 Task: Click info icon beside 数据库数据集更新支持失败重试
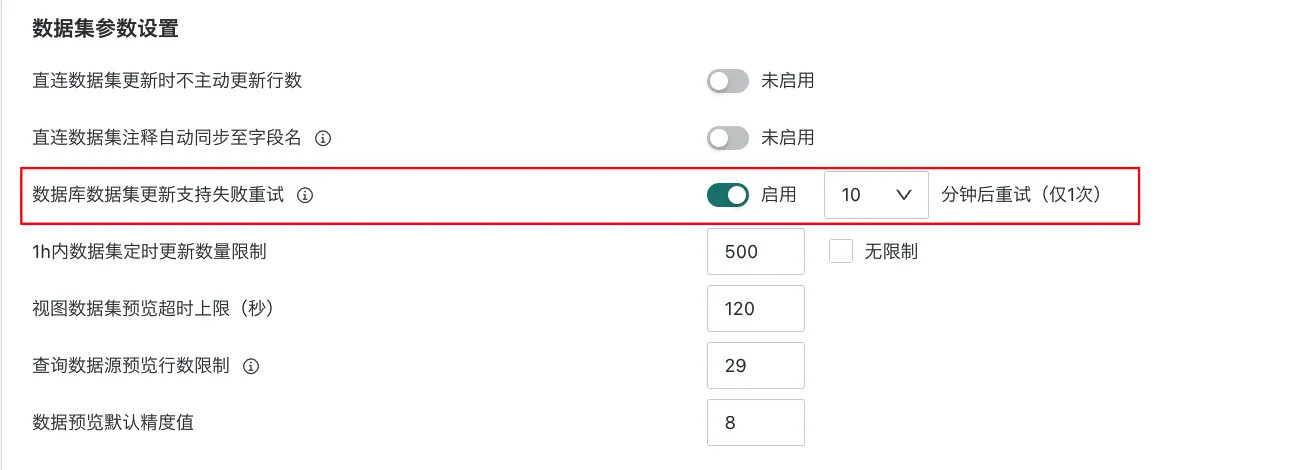[306, 196]
